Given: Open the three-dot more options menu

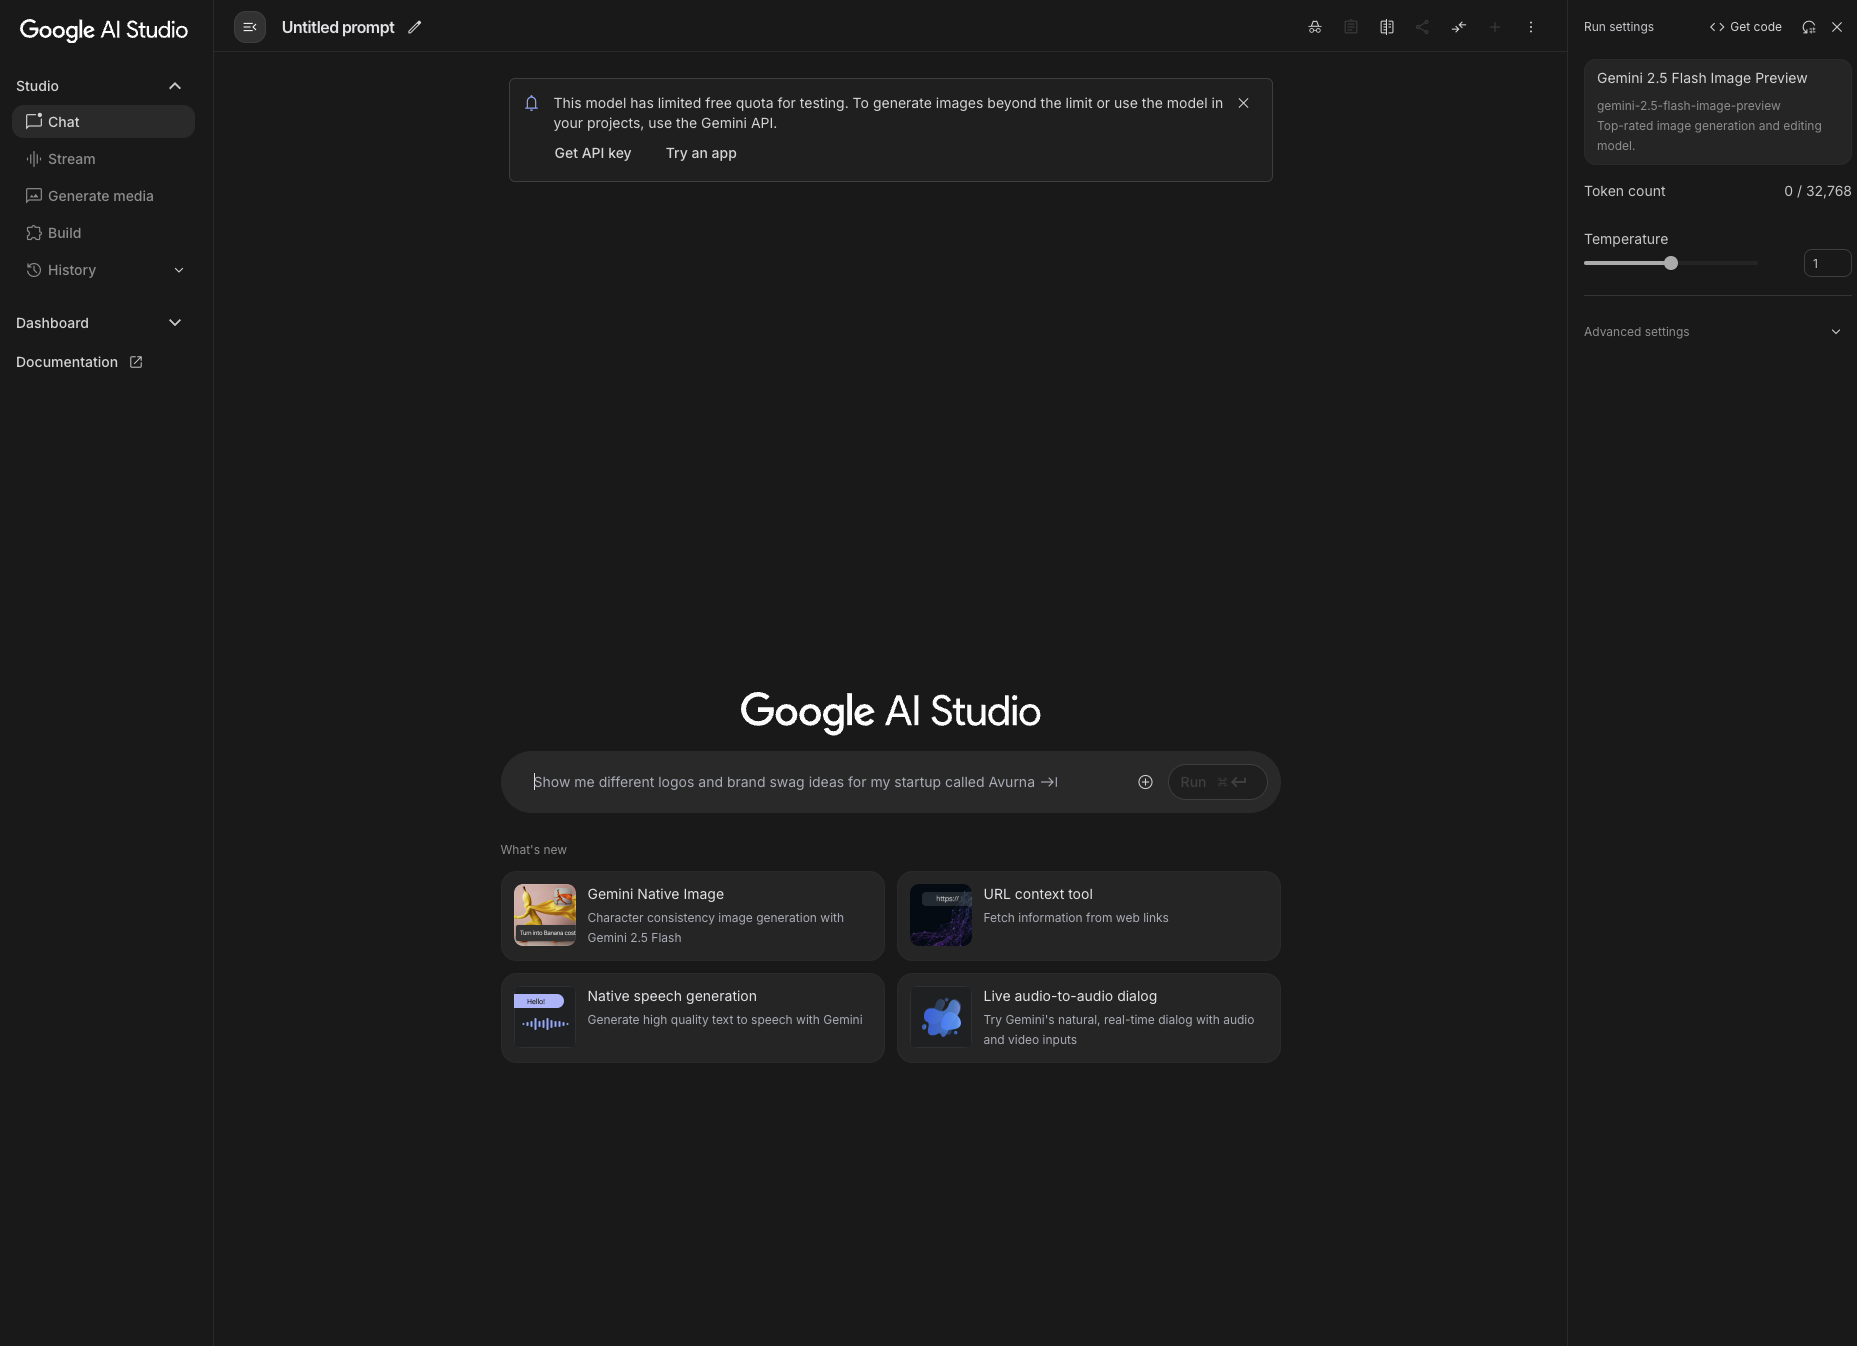Looking at the screenshot, I should (1531, 27).
